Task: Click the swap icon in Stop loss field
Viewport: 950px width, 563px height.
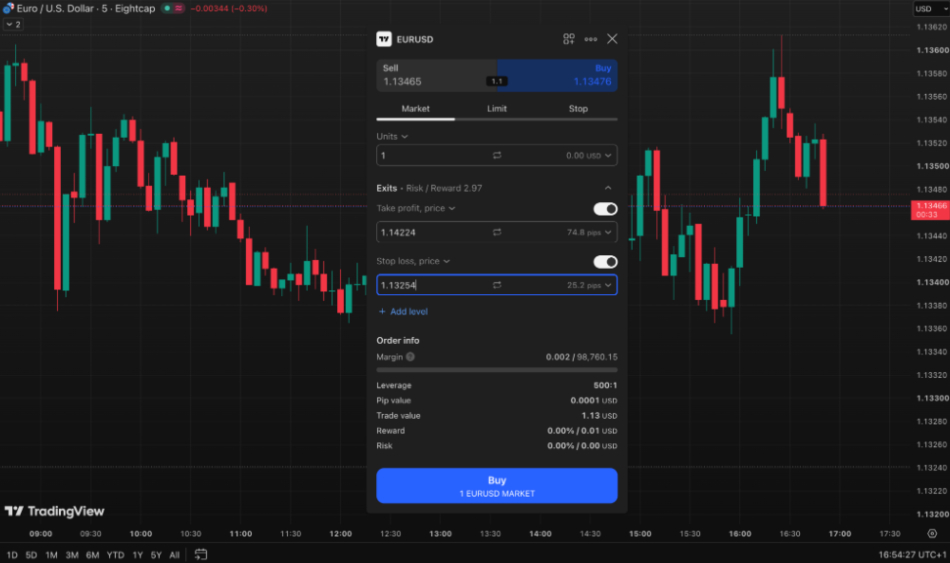Action: [497, 285]
